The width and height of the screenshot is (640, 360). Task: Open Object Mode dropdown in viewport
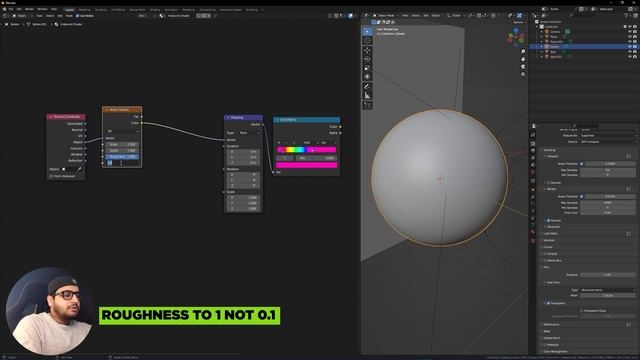[x=386, y=16]
